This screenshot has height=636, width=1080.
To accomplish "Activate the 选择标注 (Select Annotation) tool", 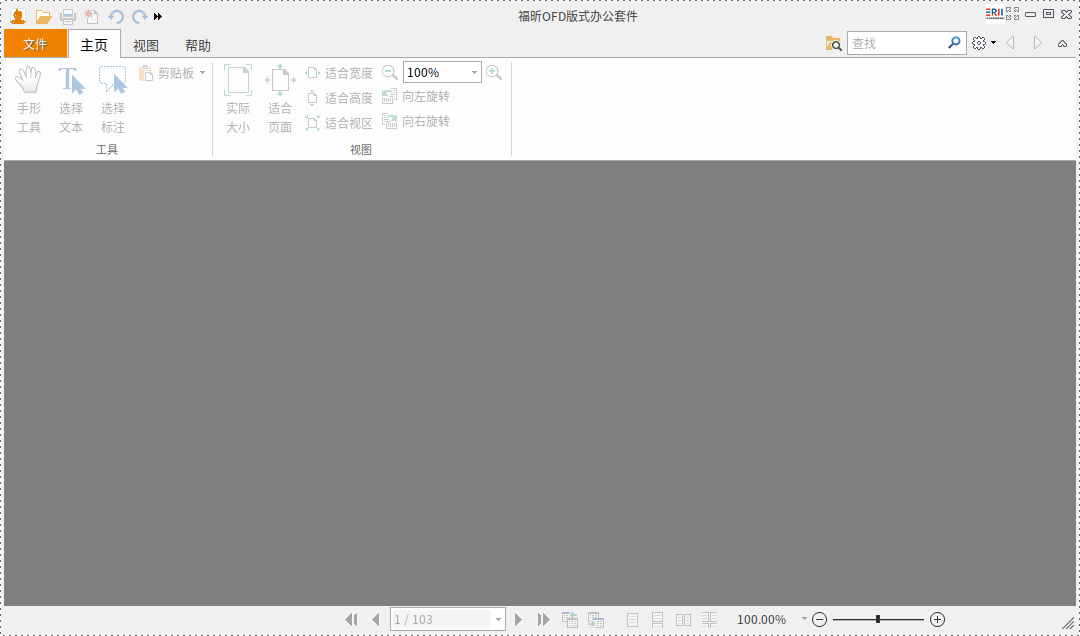I will click(112, 97).
